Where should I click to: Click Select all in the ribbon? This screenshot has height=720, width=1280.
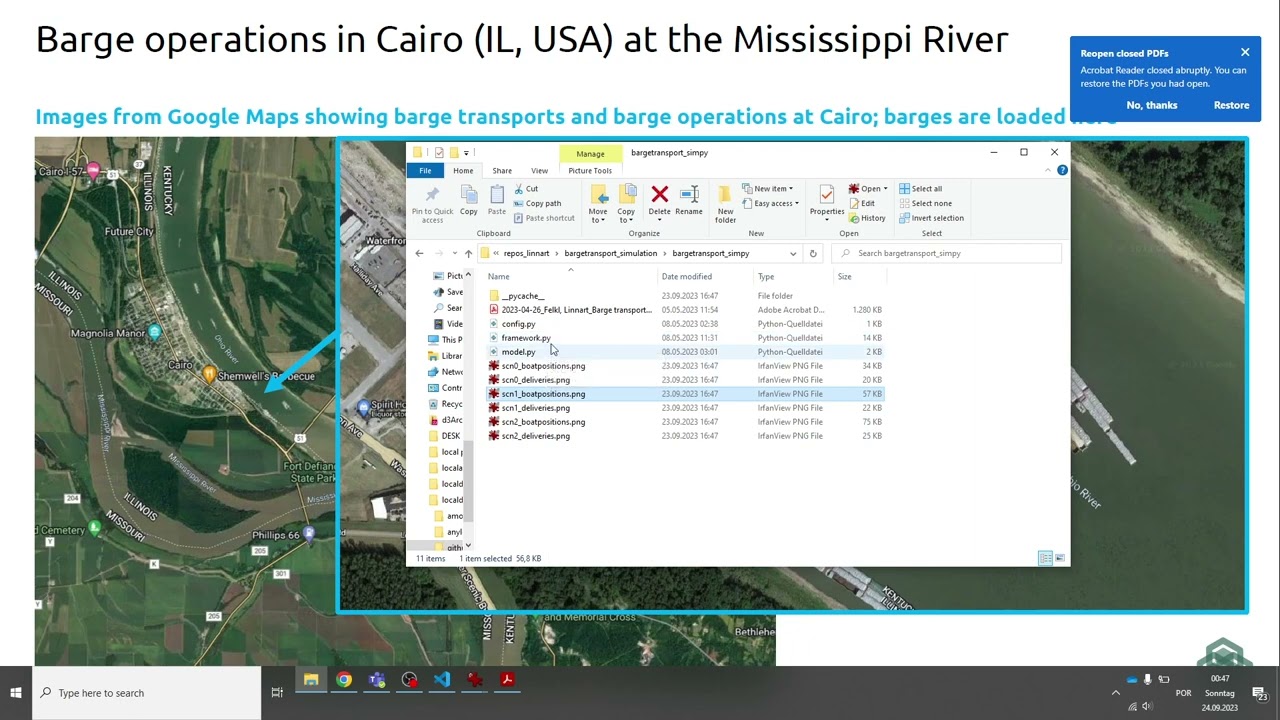click(920, 189)
